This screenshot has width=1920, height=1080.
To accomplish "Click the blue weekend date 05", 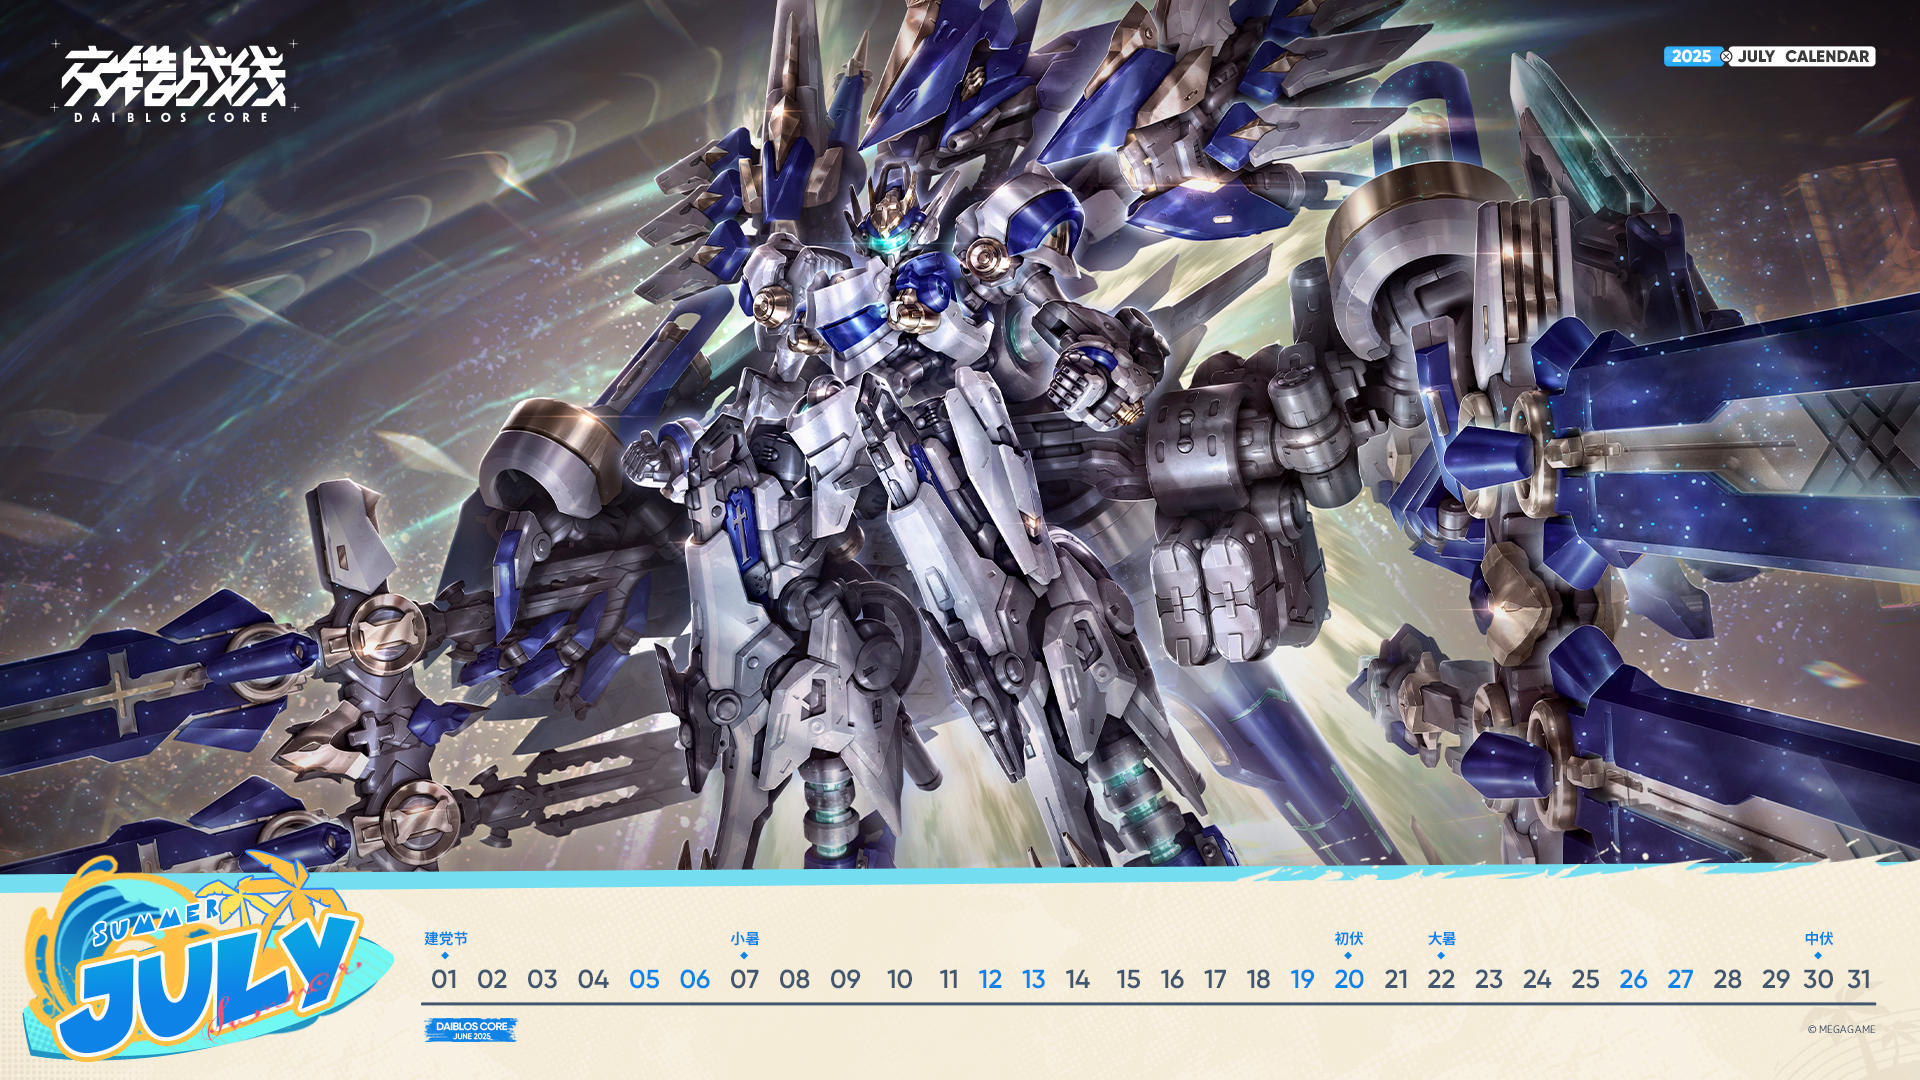I will point(644,979).
